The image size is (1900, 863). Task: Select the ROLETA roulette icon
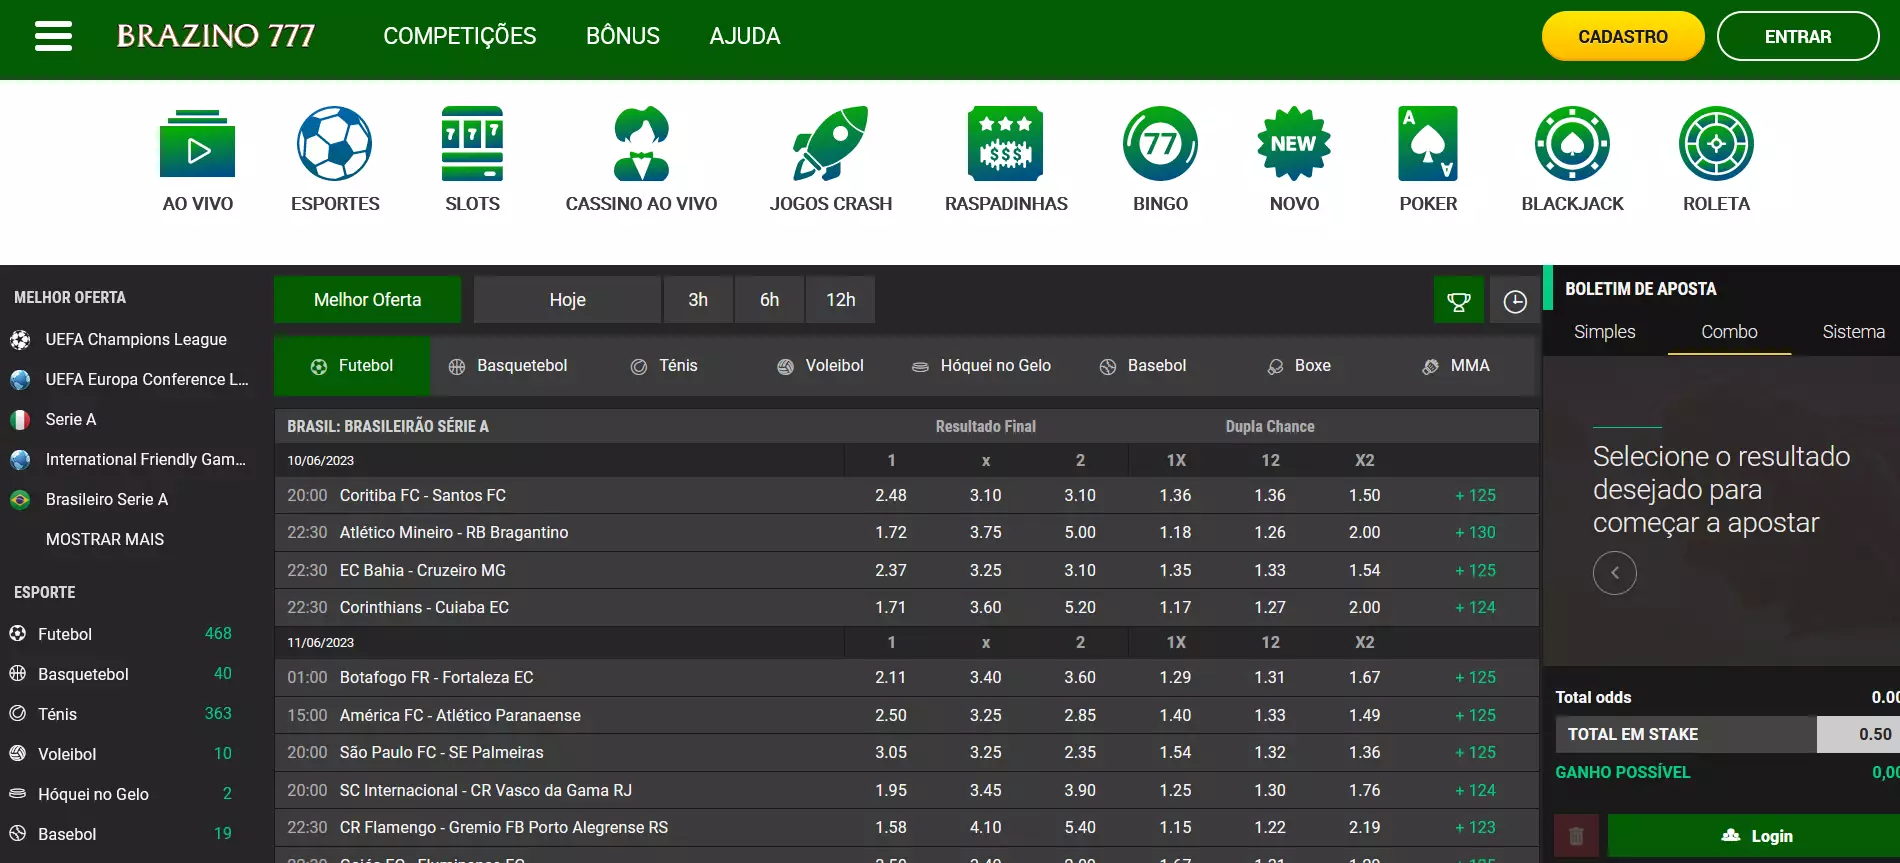[x=1716, y=145]
